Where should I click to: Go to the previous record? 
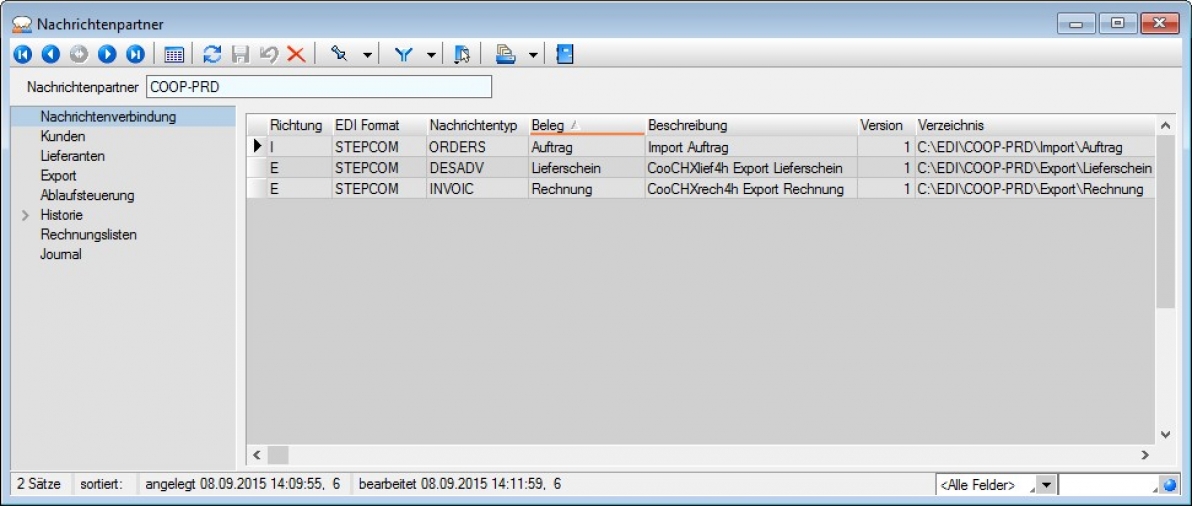pos(51,55)
